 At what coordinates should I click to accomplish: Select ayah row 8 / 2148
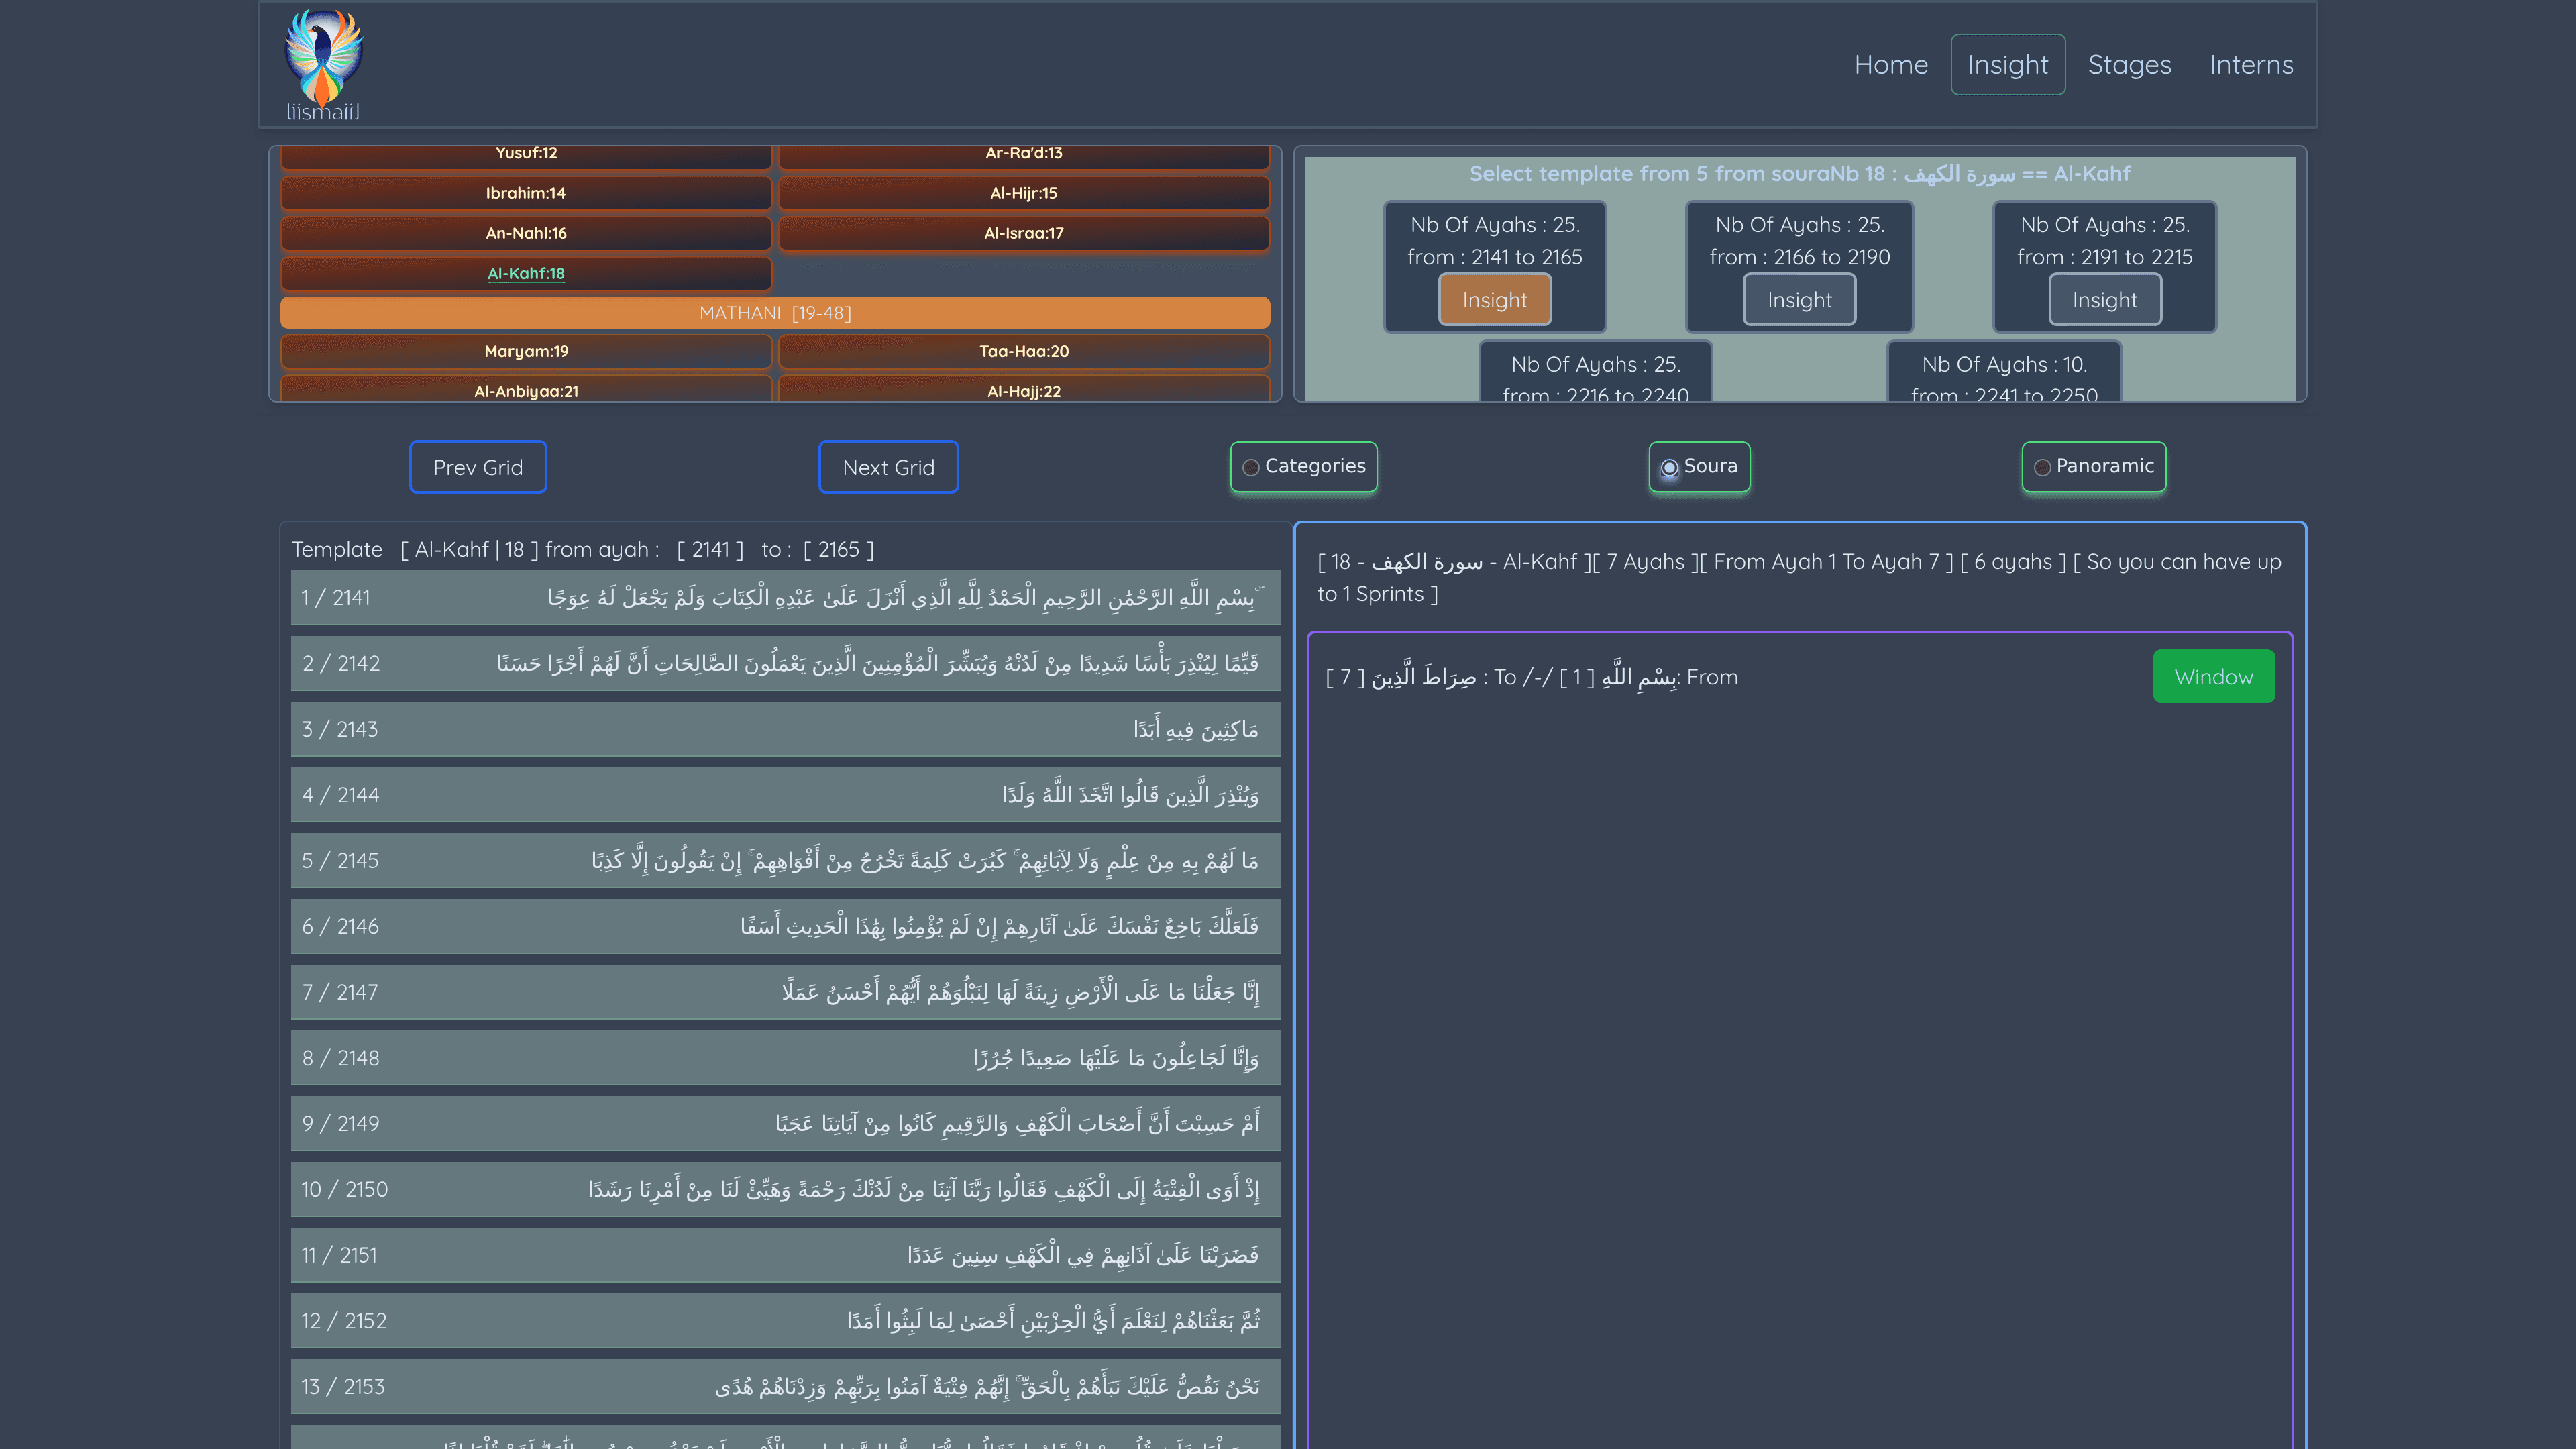pos(785,1058)
